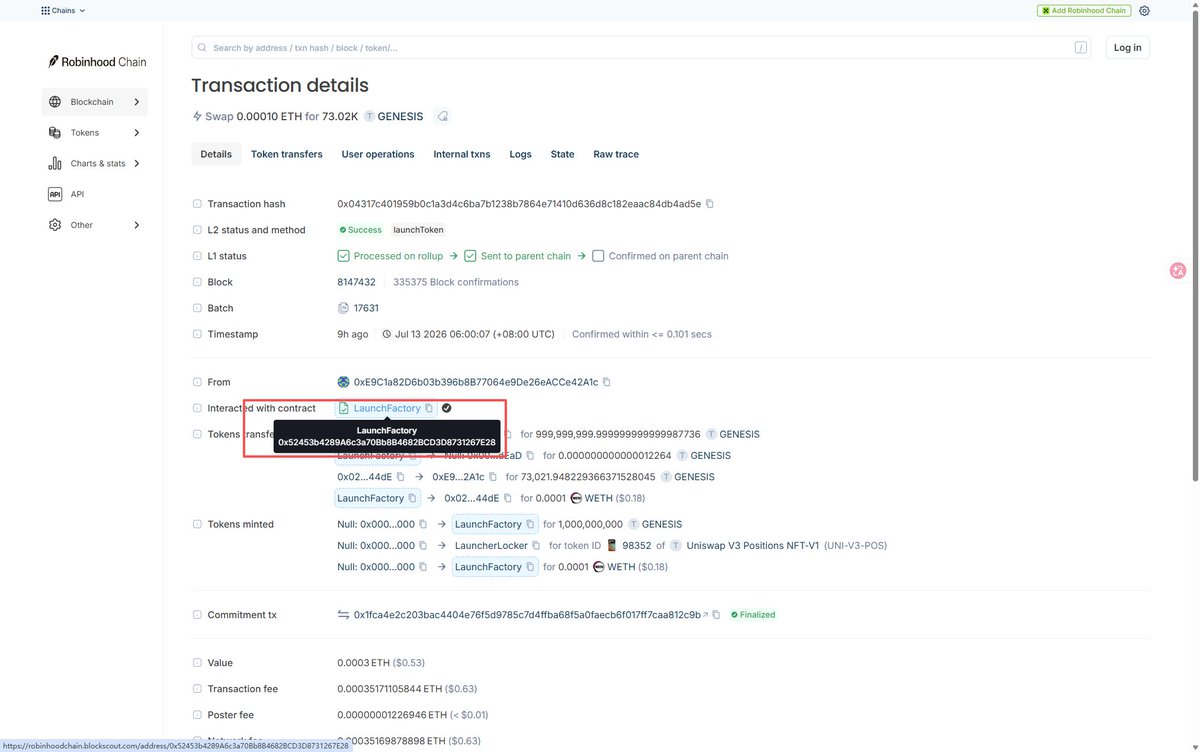Expand the Blockchain sidebar menu

point(94,102)
